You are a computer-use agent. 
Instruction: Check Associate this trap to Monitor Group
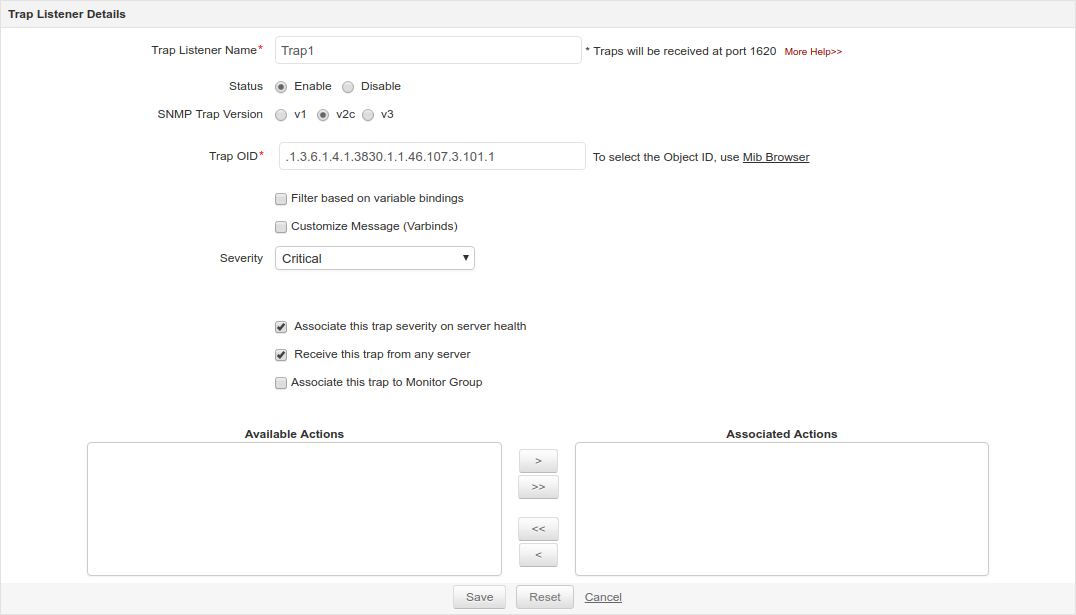click(281, 383)
